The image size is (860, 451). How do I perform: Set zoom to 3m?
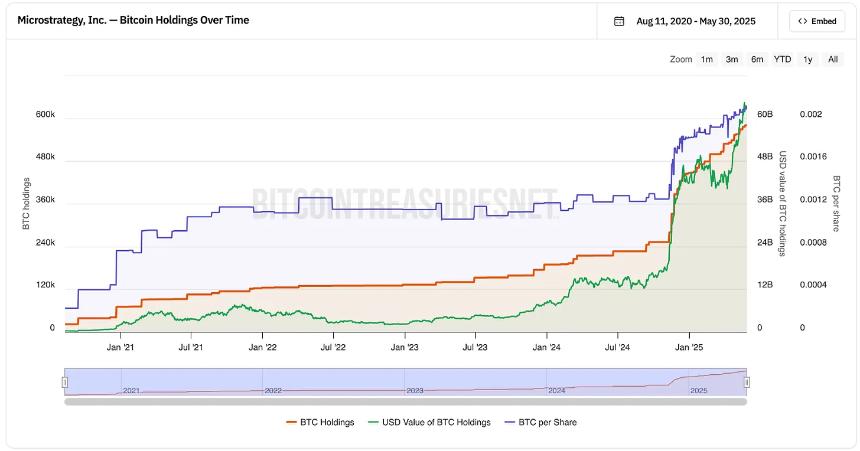732,59
